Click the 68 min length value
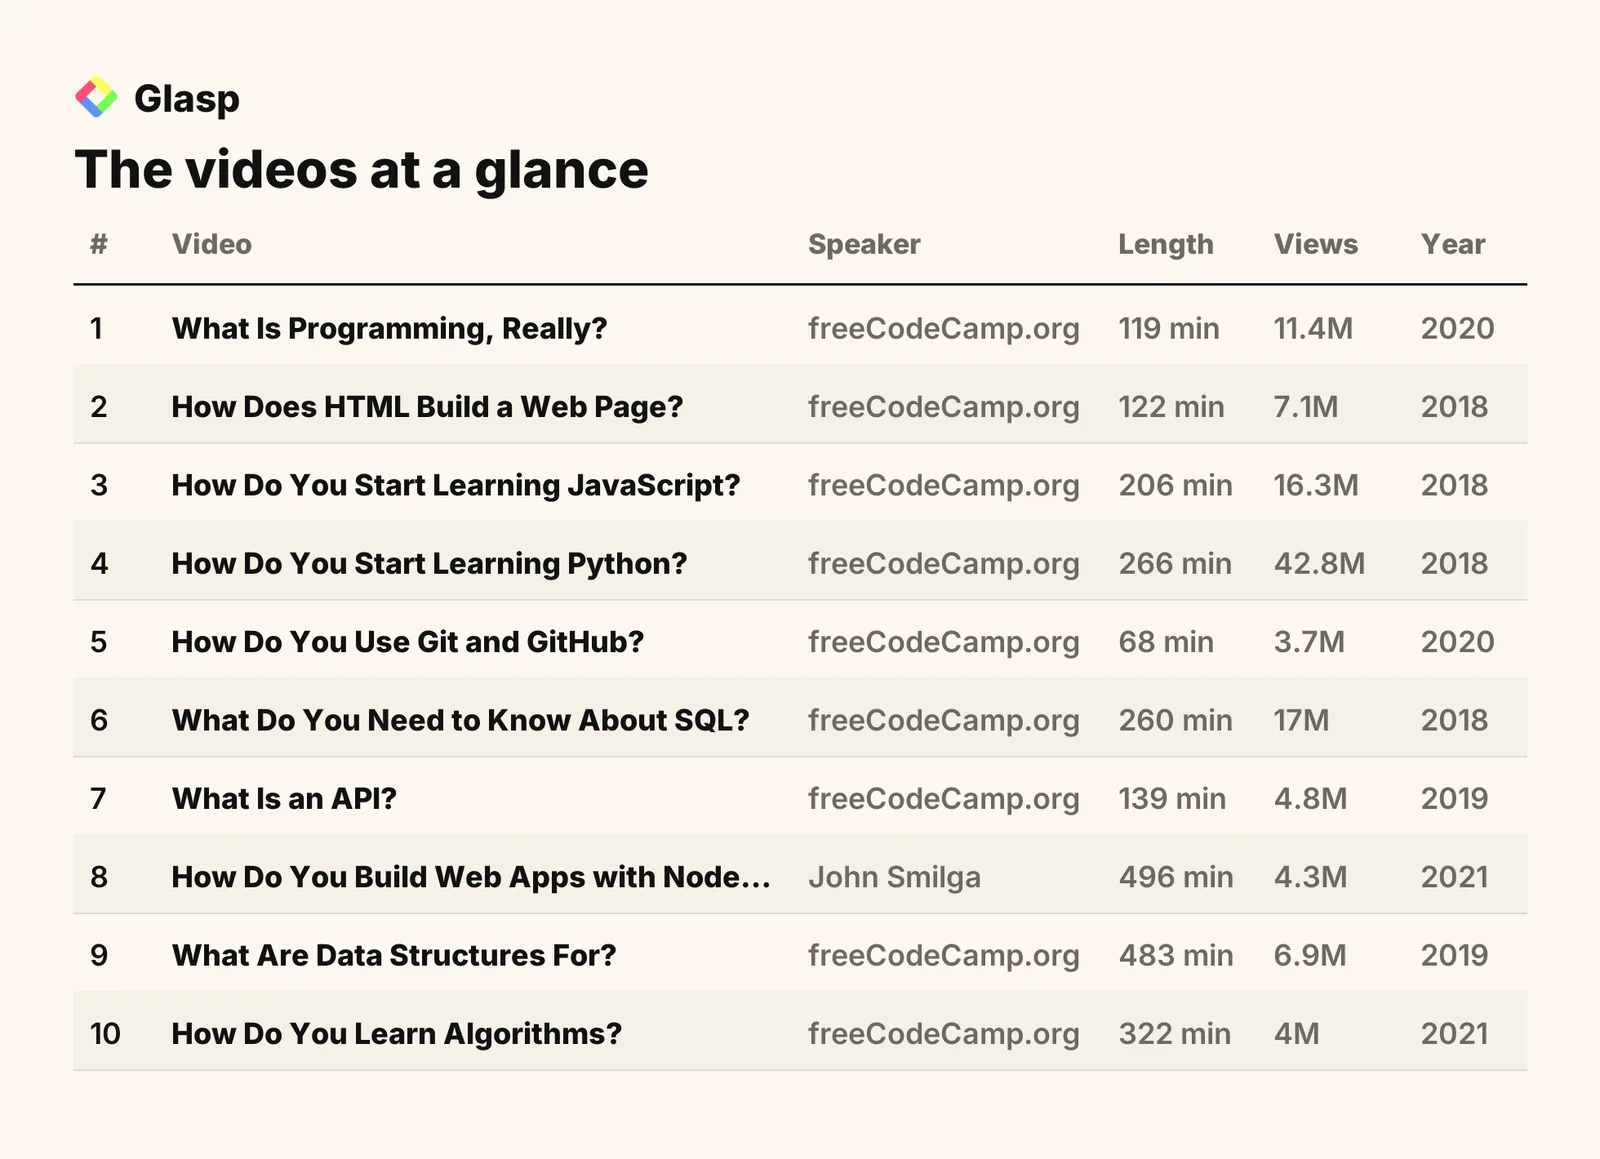The height and width of the screenshot is (1159, 1600). pyautogui.click(x=1166, y=642)
